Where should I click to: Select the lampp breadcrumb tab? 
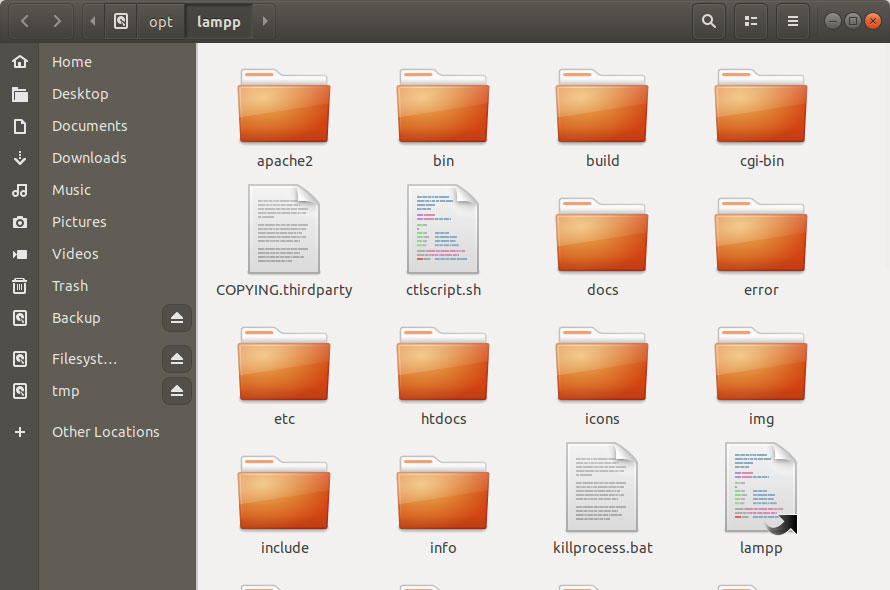point(218,20)
